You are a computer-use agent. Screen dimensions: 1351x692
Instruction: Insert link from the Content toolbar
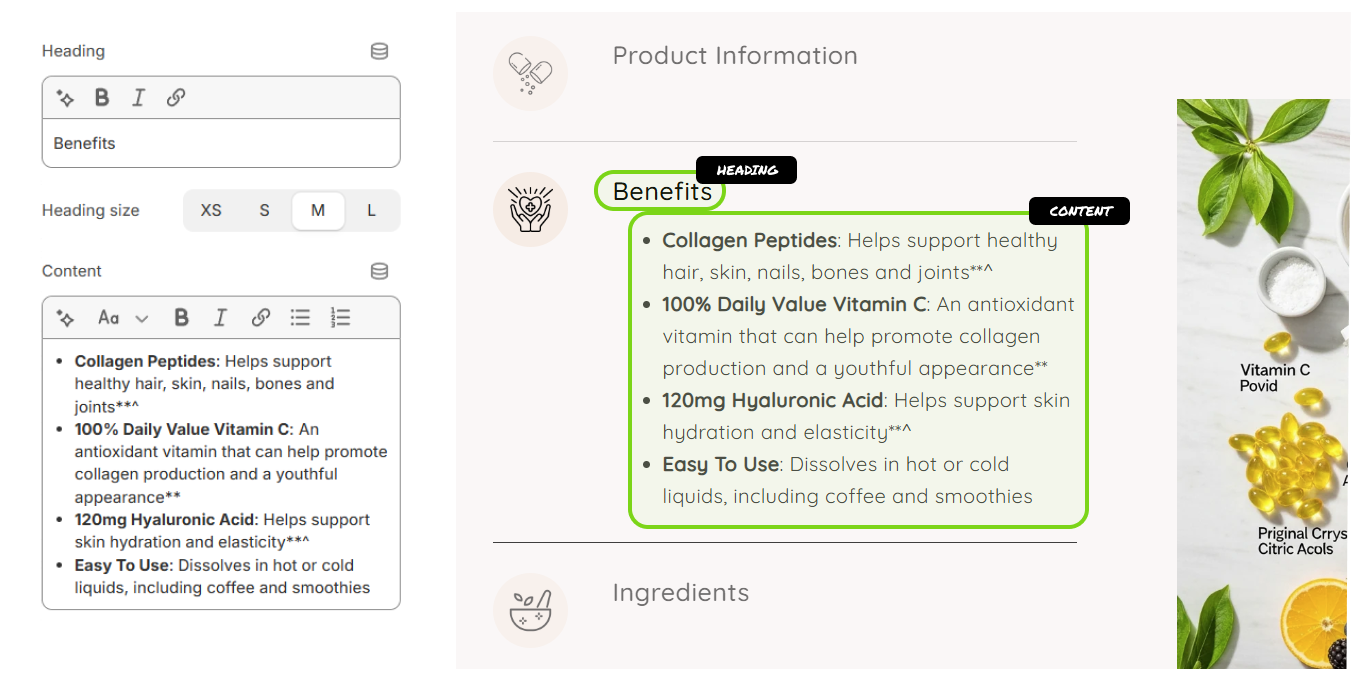pyautogui.click(x=260, y=318)
